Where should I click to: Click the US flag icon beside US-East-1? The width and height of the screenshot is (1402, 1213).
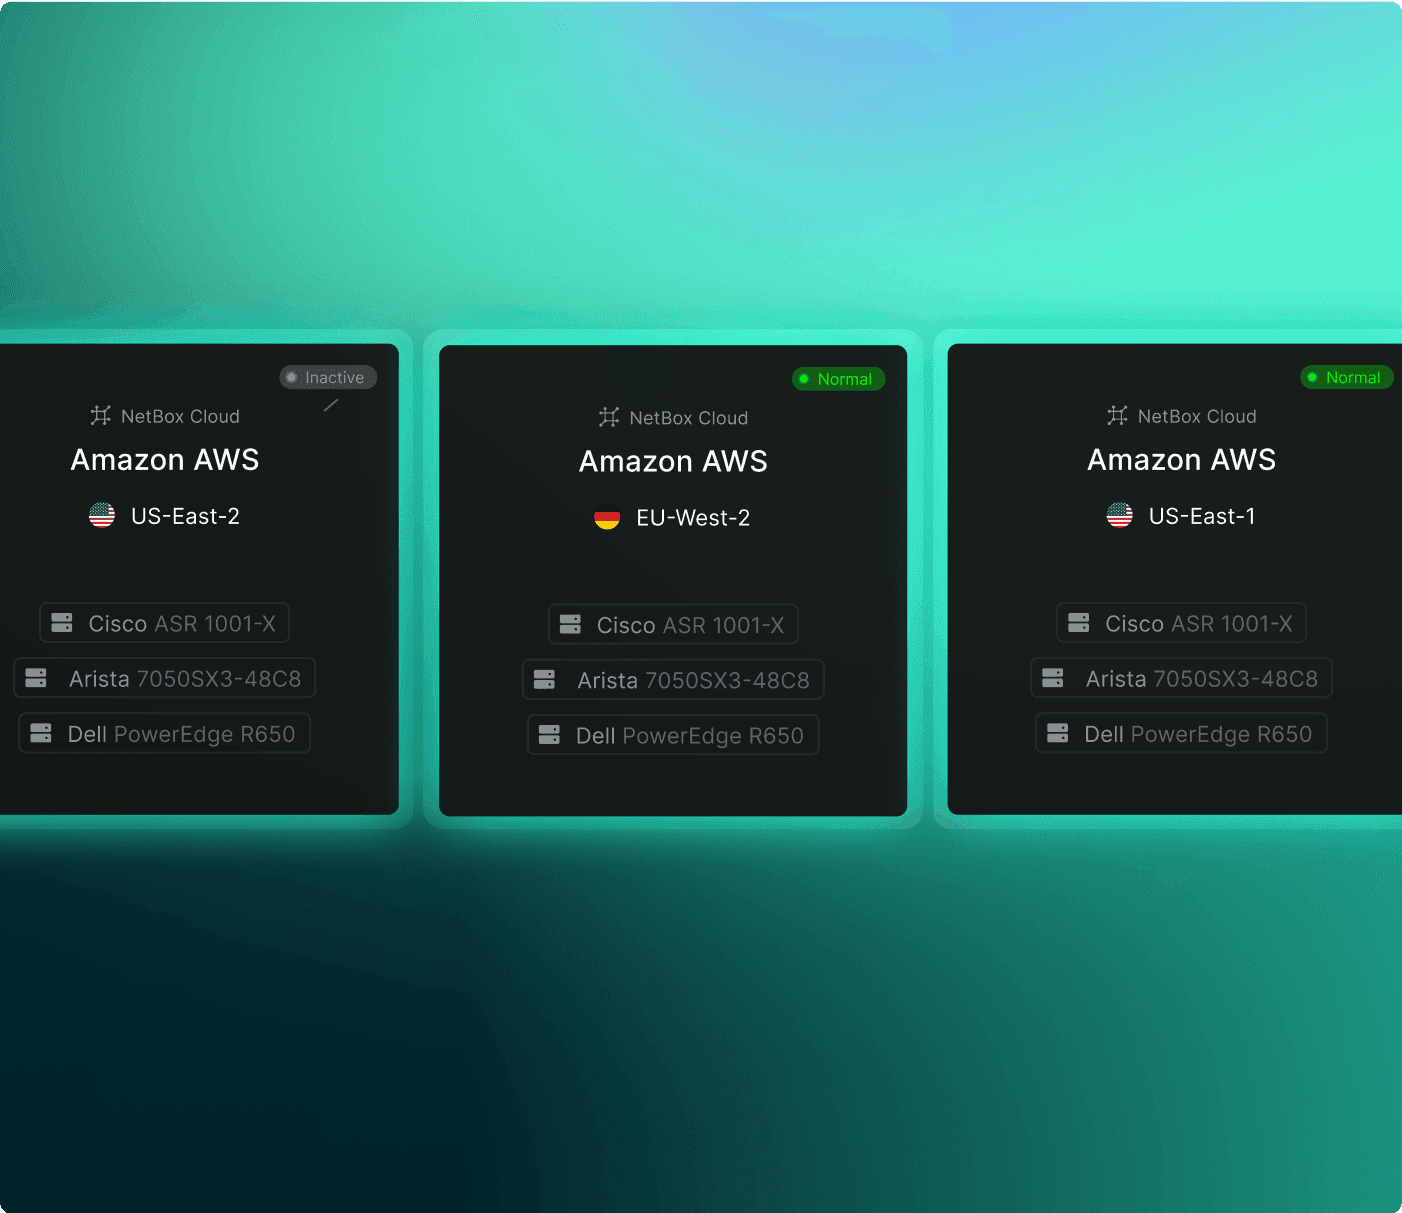[x=1119, y=516]
